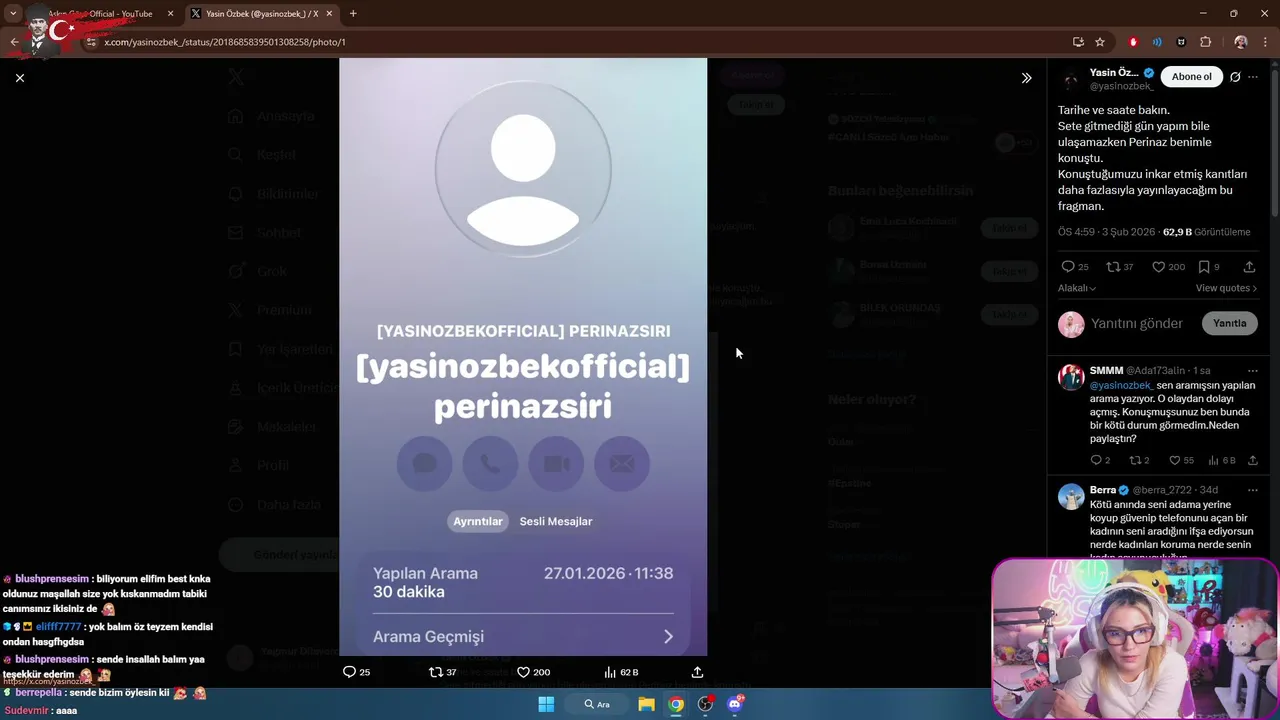Reply icon on SMMM's comment showing 2
This screenshot has width=1280, height=720.
pos(1096,460)
